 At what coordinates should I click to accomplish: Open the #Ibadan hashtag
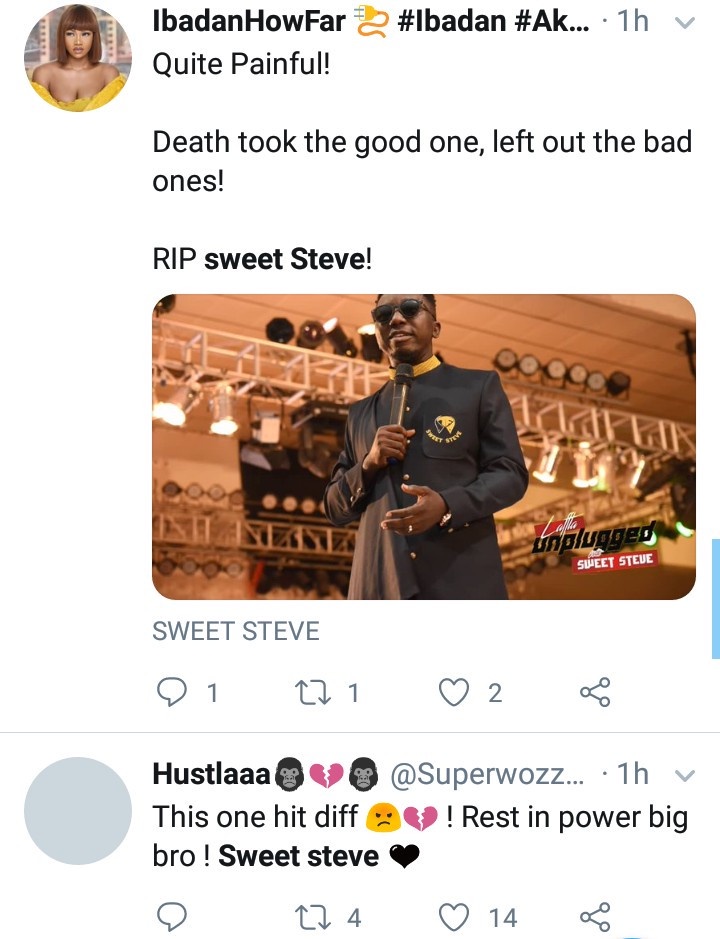coord(455,22)
